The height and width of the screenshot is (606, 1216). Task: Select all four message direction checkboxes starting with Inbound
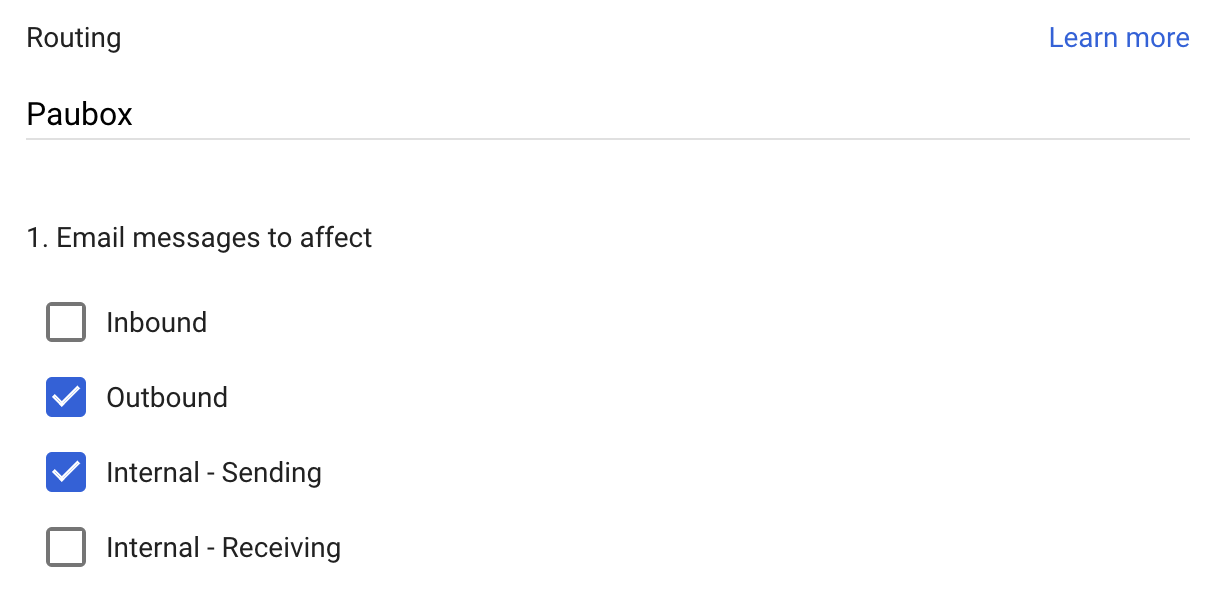tap(65, 322)
